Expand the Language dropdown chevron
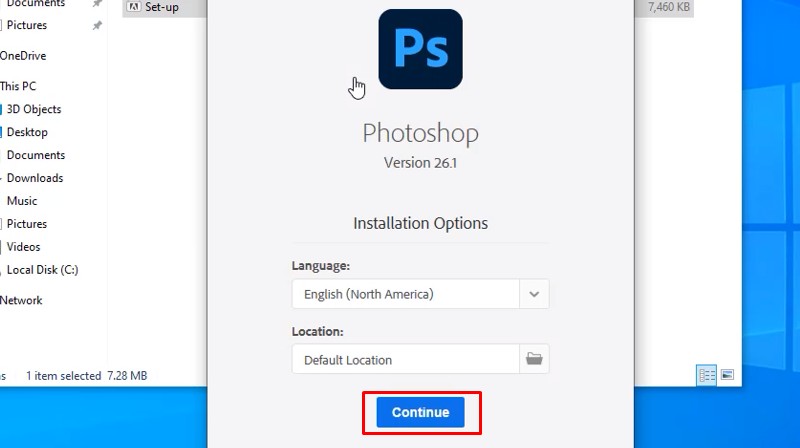 (x=534, y=294)
